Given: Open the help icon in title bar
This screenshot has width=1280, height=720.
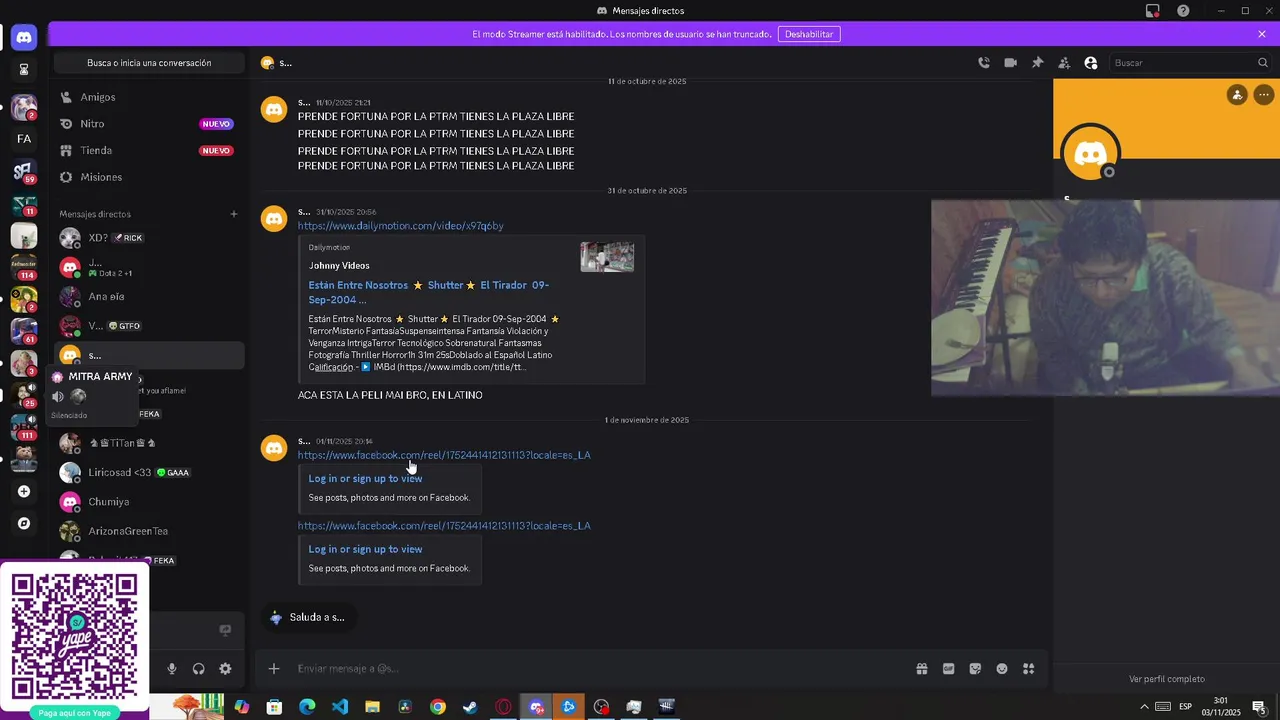Looking at the screenshot, I should coord(1184,11).
